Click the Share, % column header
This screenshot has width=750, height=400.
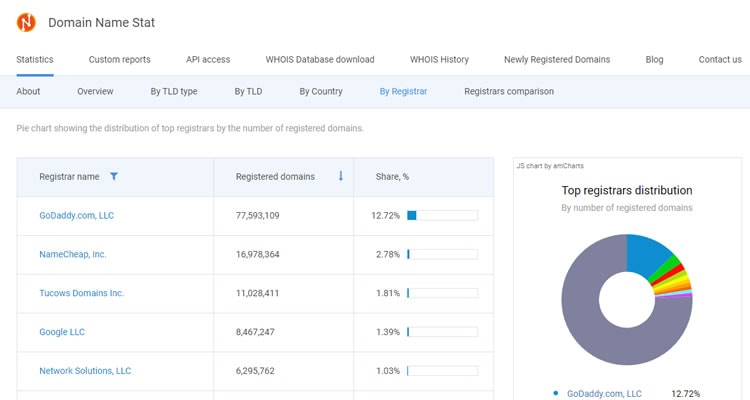pyautogui.click(x=392, y=177)
